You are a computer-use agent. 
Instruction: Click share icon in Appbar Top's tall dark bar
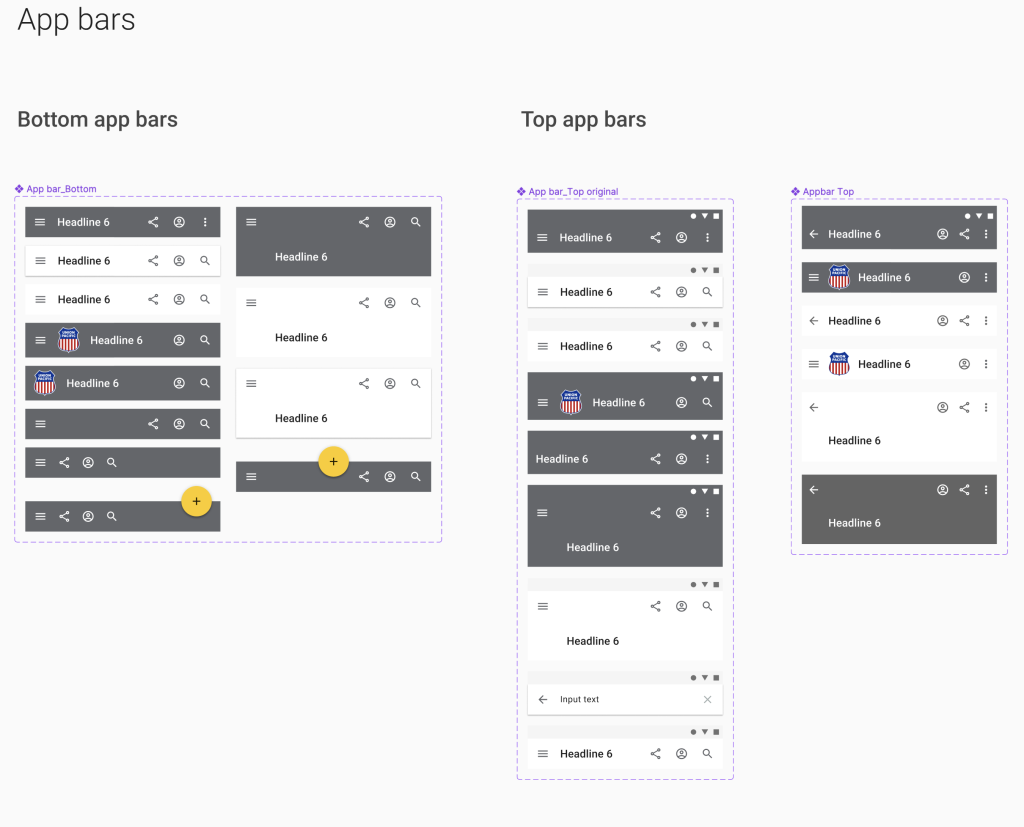point(965,490)
